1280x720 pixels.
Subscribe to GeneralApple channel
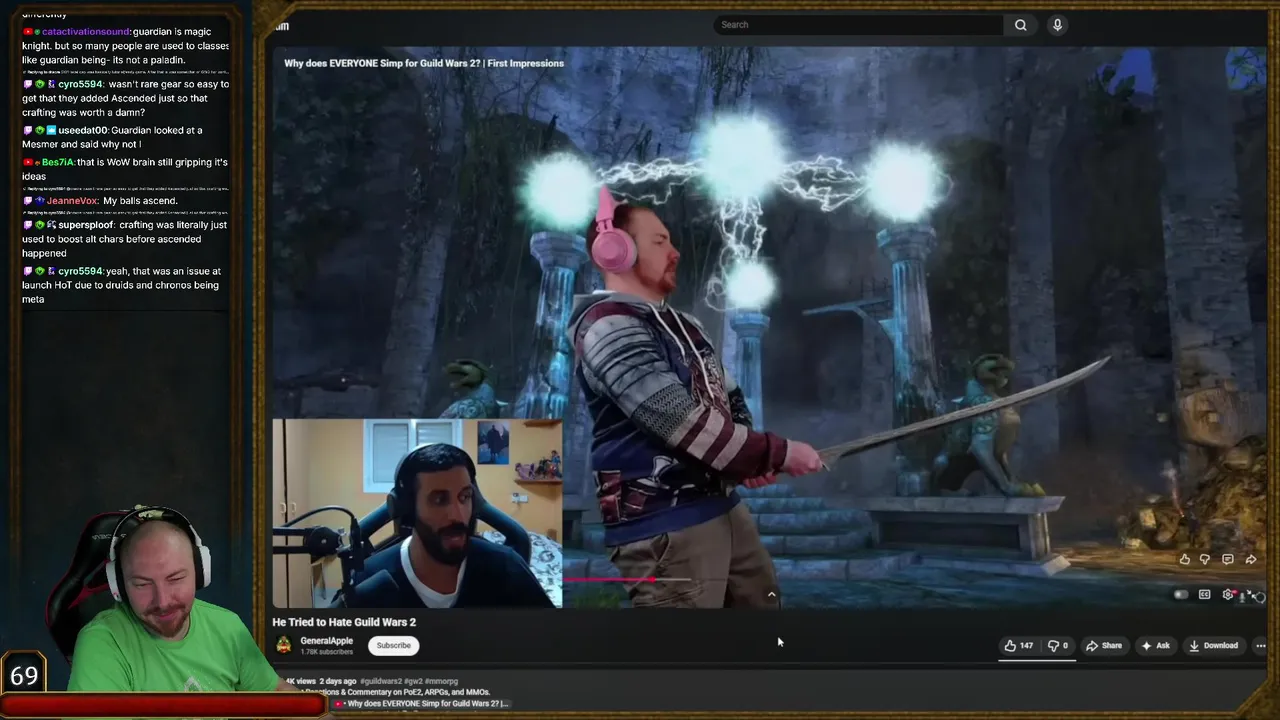coord(393,646)
